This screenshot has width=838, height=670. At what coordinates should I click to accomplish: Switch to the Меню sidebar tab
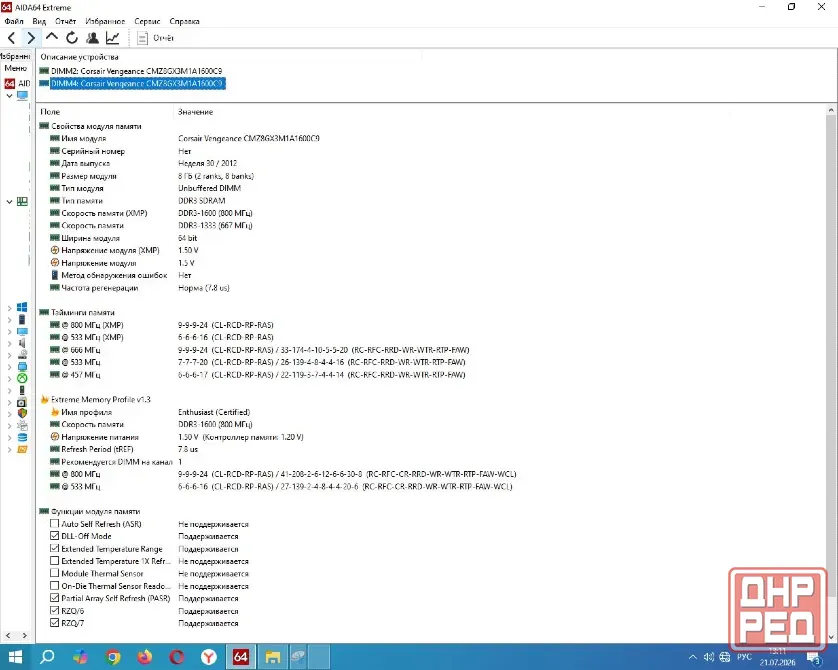point(15,68)
